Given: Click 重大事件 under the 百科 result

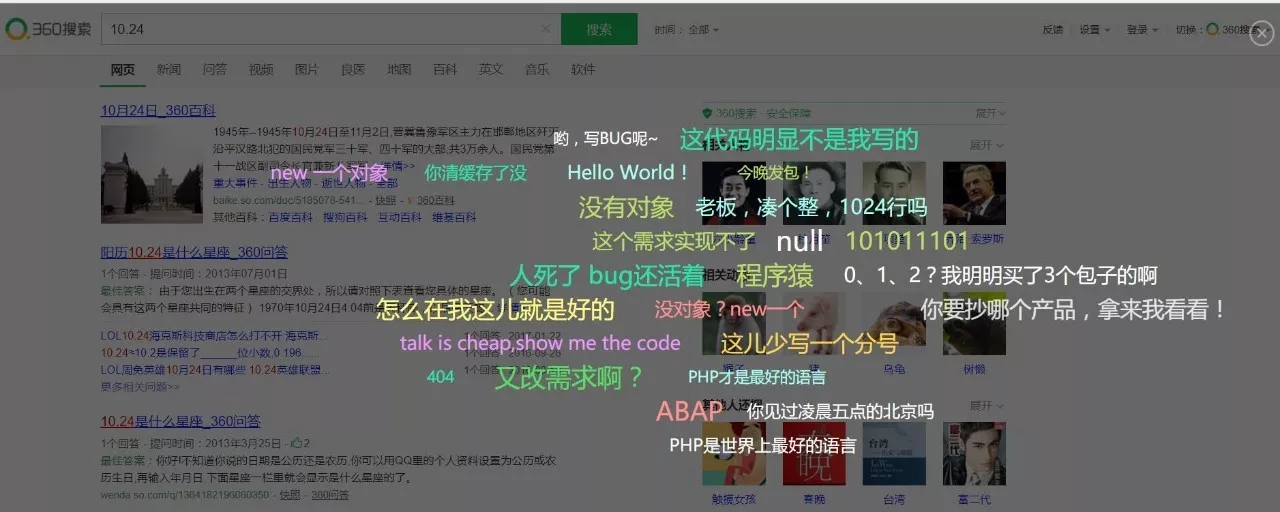Looking at the screenshot, I should click(234, 183).
